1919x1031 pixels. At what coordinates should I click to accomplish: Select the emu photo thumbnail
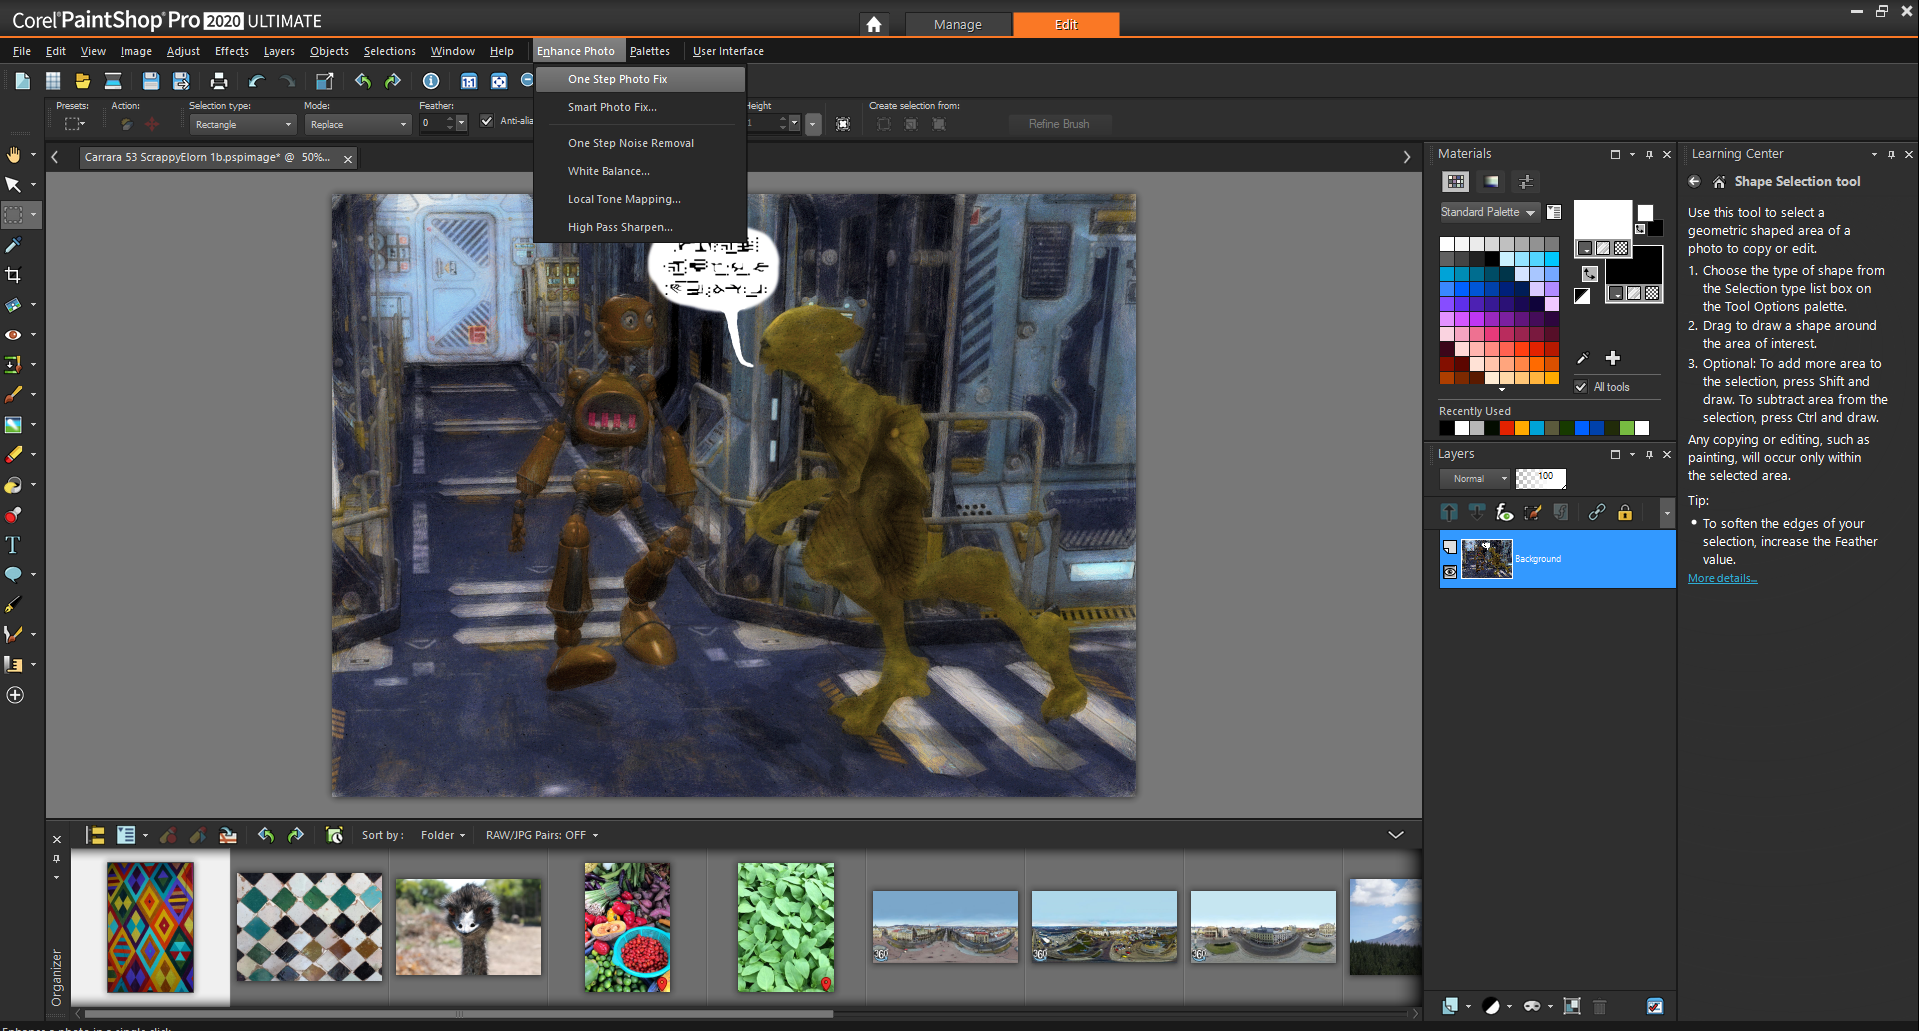[468, 927]
